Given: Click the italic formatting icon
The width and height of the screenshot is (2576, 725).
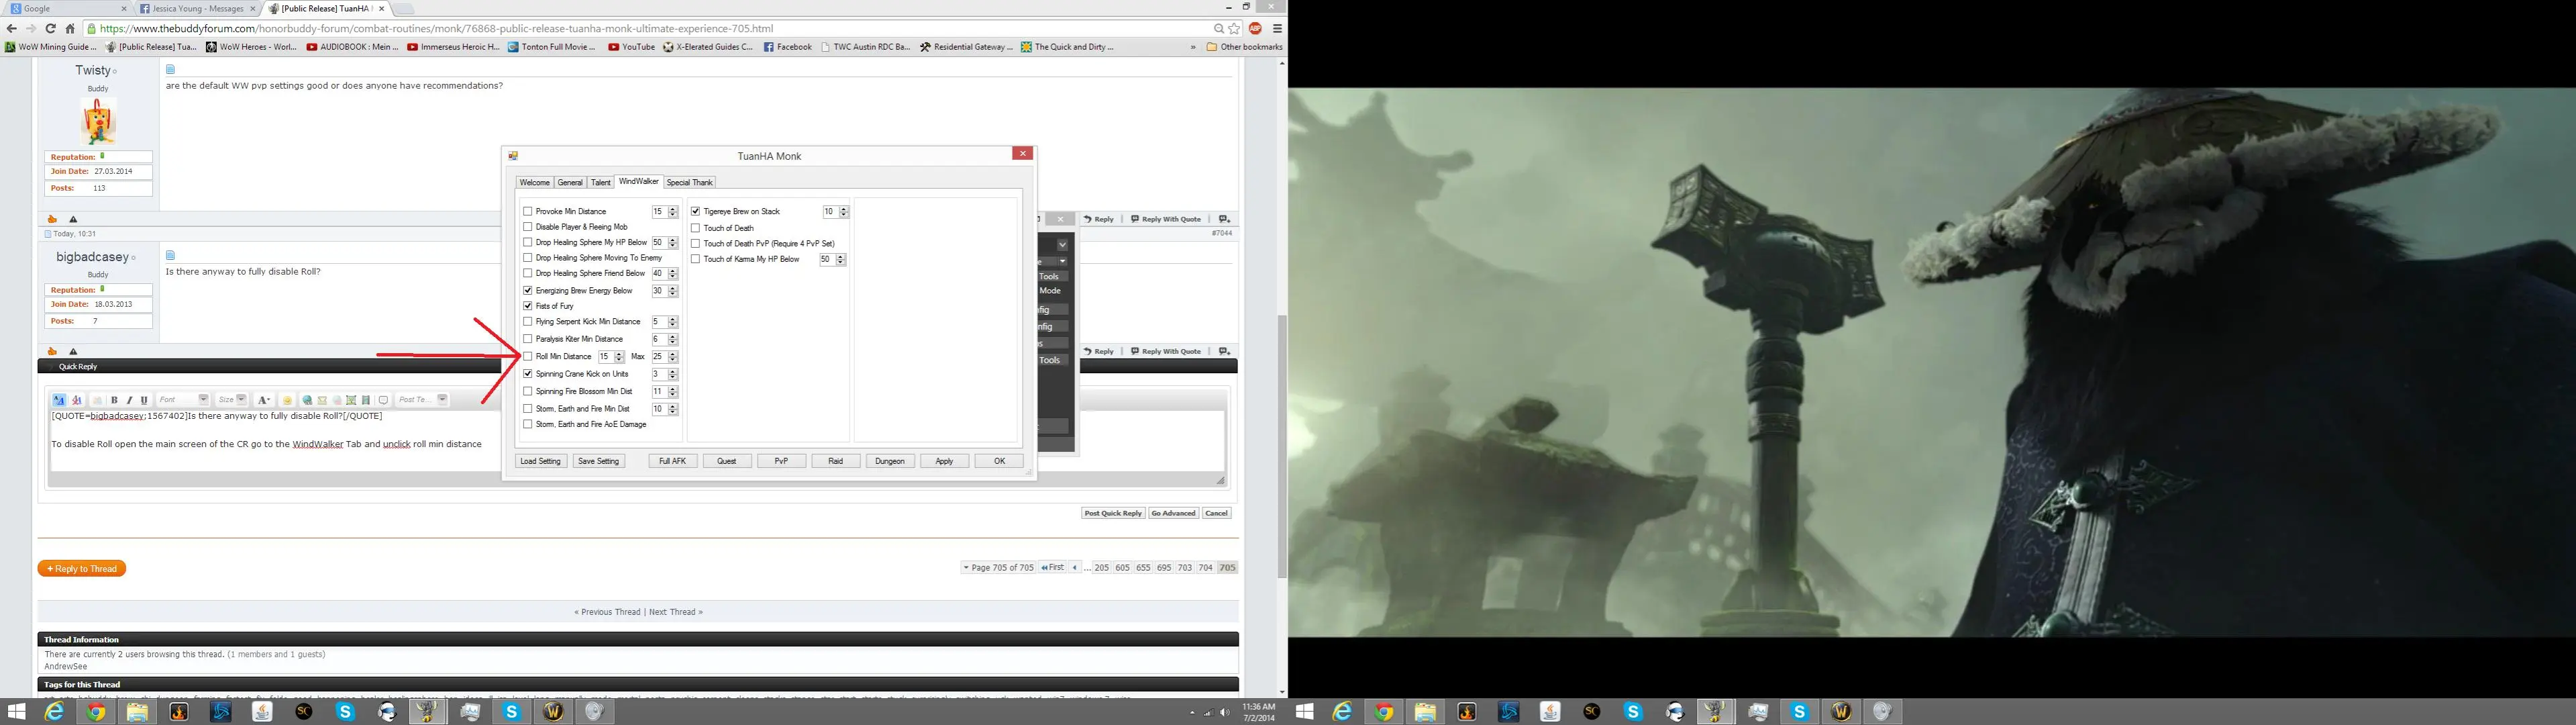Looking at the screenshot, I should coord(129,400).
